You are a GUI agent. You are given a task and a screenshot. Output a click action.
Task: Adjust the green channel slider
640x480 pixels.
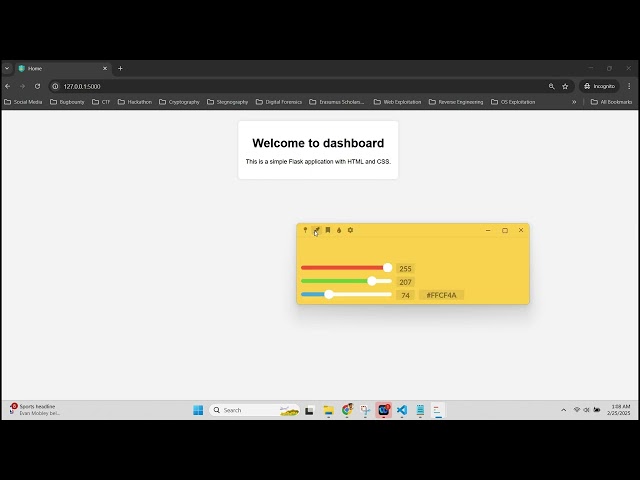[347, 281]
